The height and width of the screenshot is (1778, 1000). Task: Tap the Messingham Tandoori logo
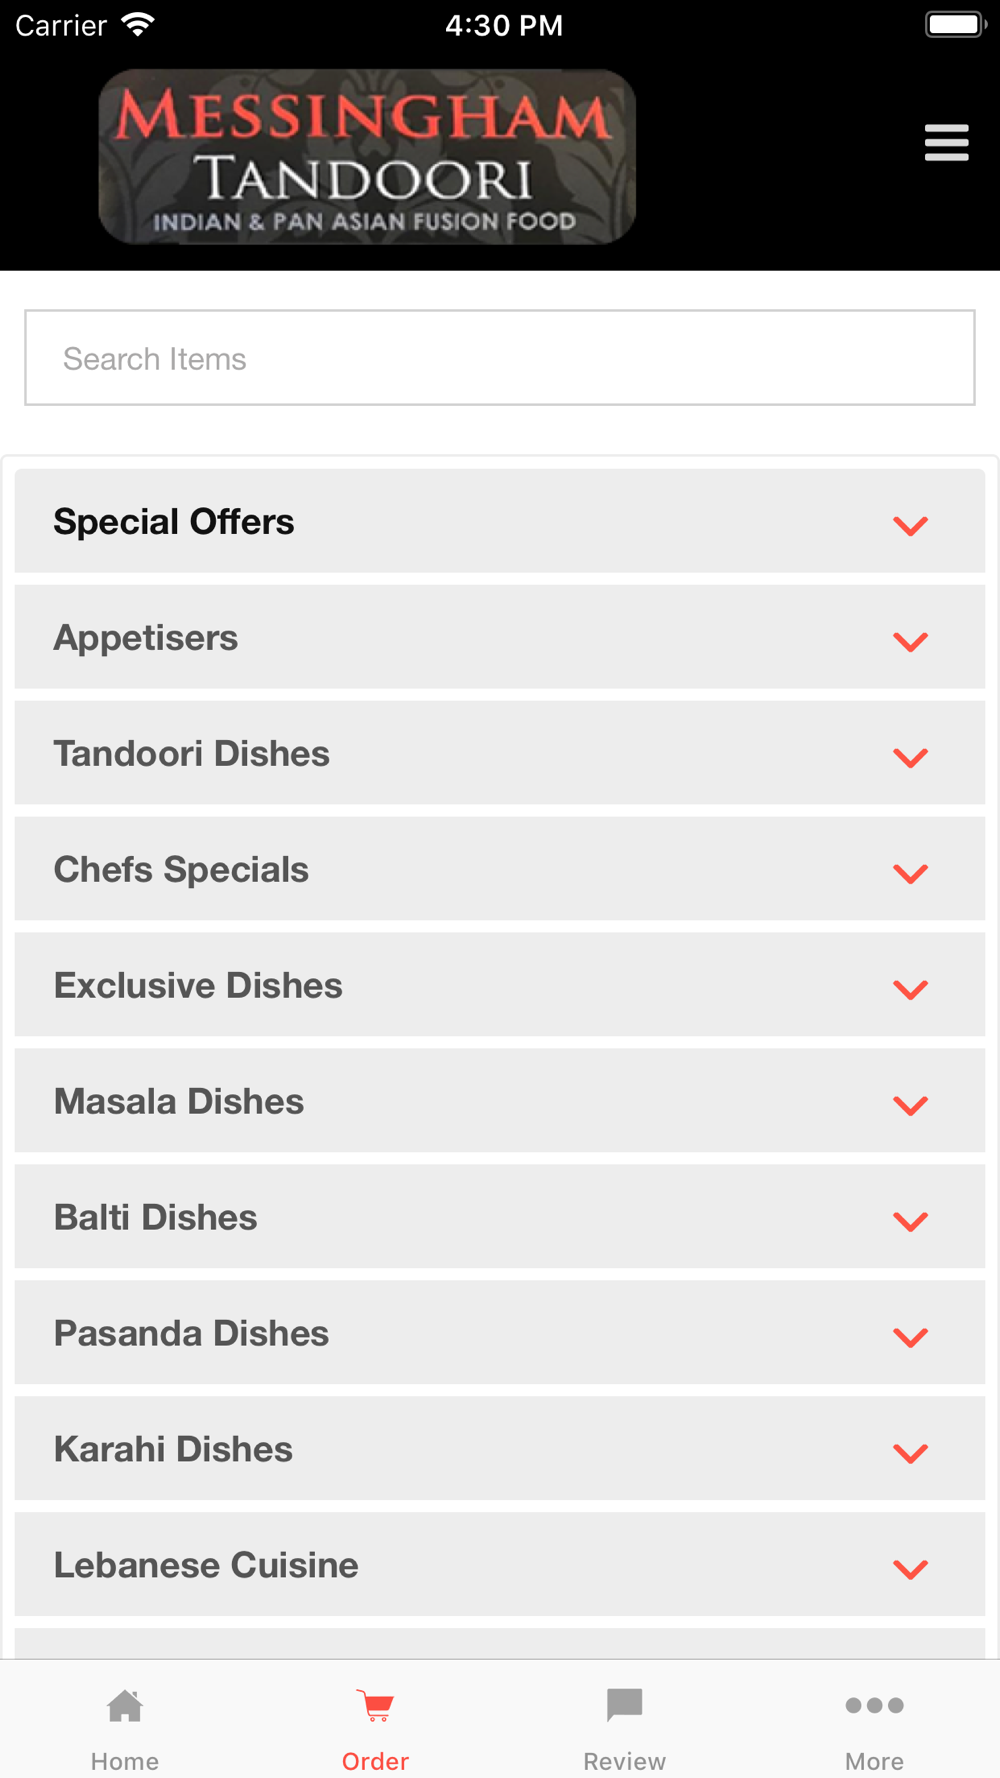367,157
